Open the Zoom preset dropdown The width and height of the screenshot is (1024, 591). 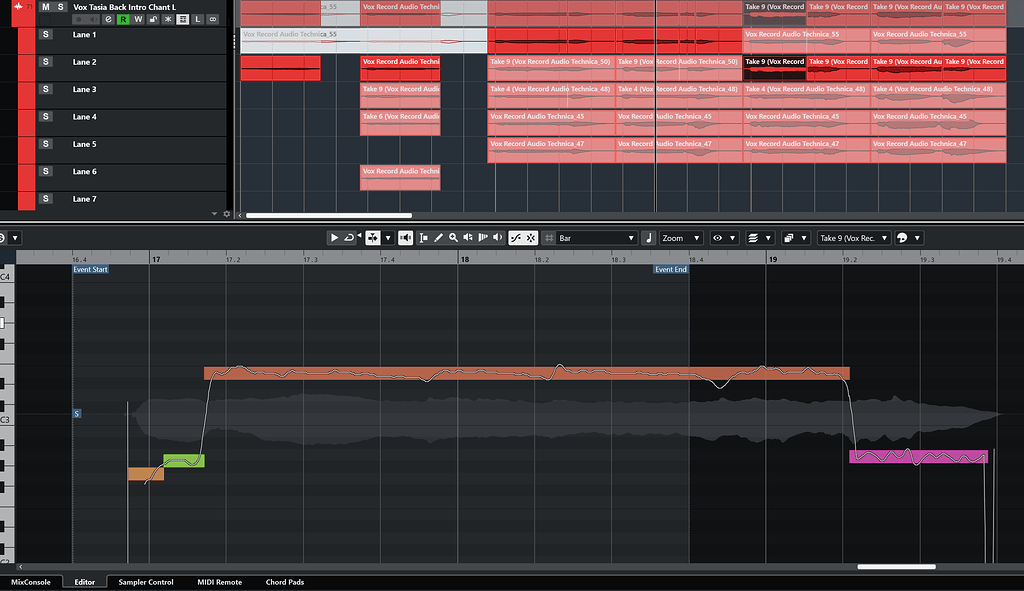(697, 238)
